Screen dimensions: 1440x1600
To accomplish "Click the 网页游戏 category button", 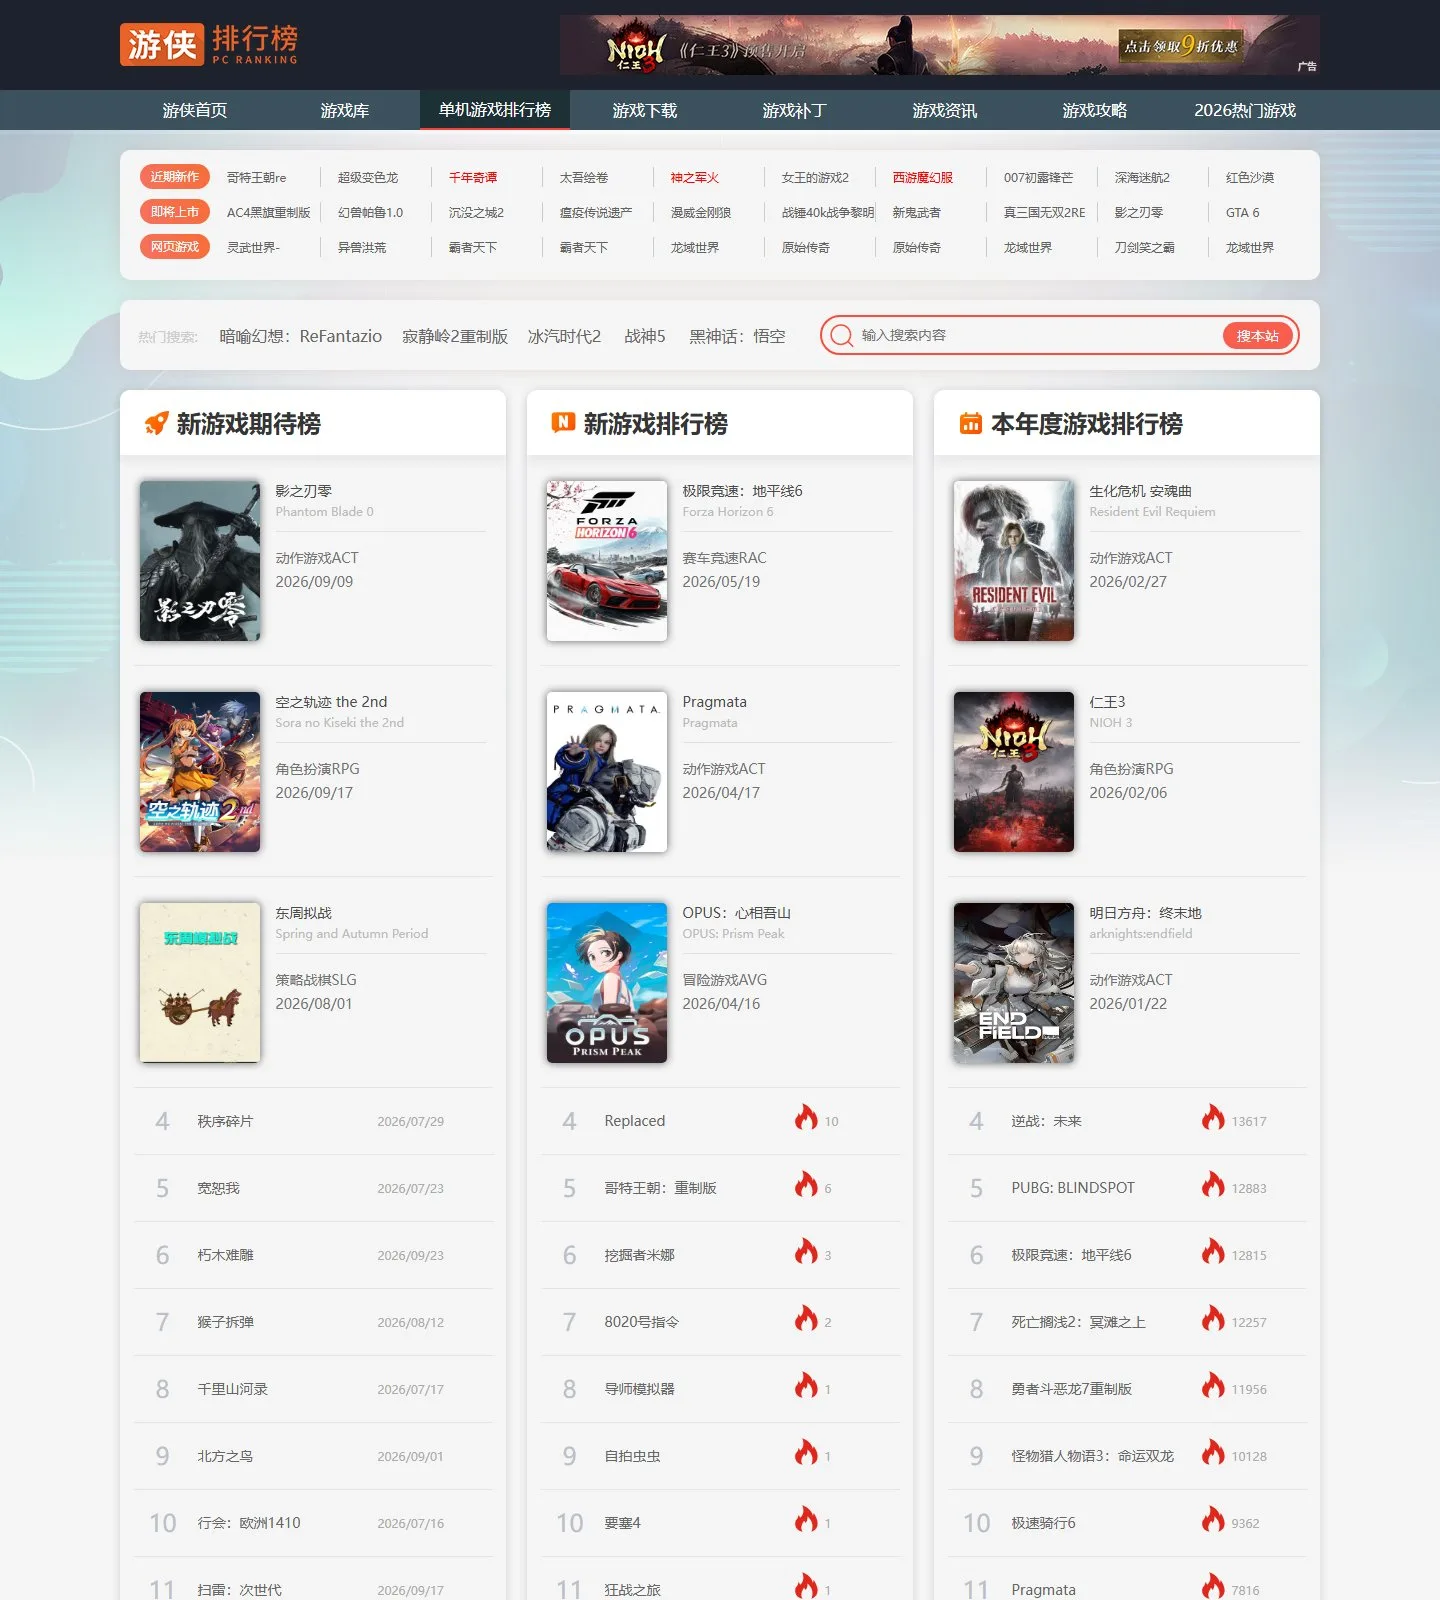I will pyautogui.click(x=175, y=247).
